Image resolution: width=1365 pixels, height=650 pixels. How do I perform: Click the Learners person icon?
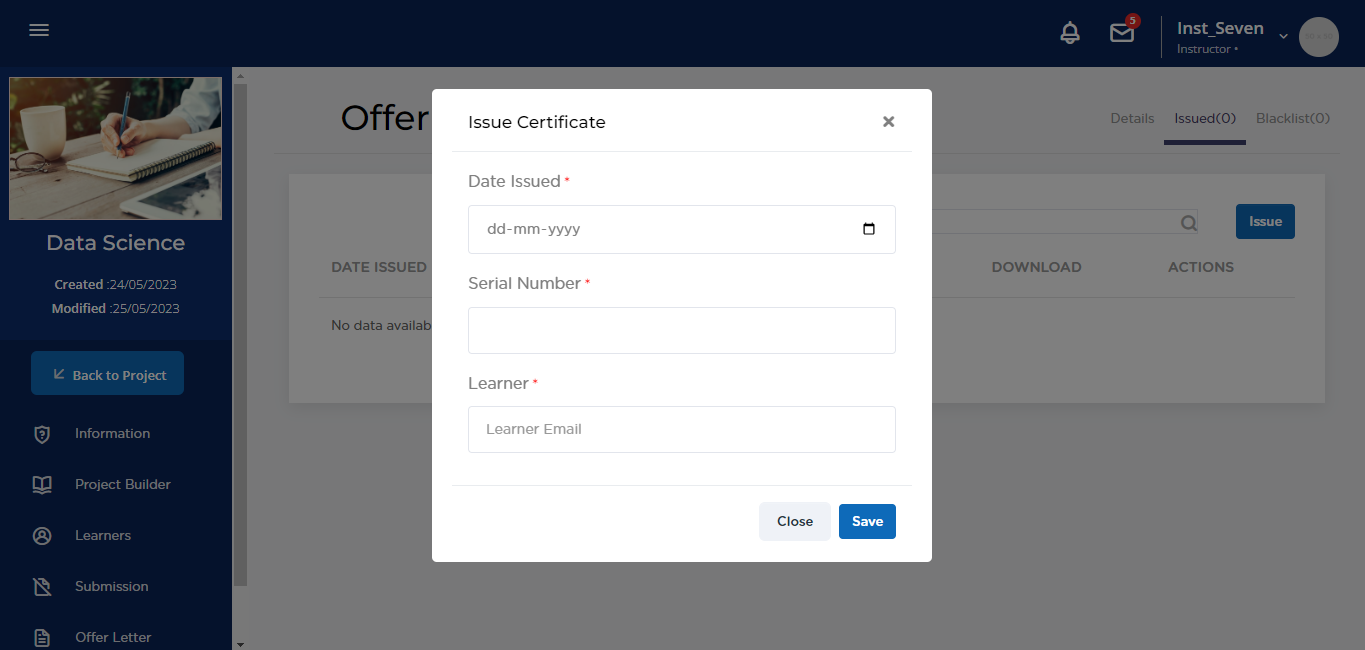pyautogui.click(x=42, y=536)
